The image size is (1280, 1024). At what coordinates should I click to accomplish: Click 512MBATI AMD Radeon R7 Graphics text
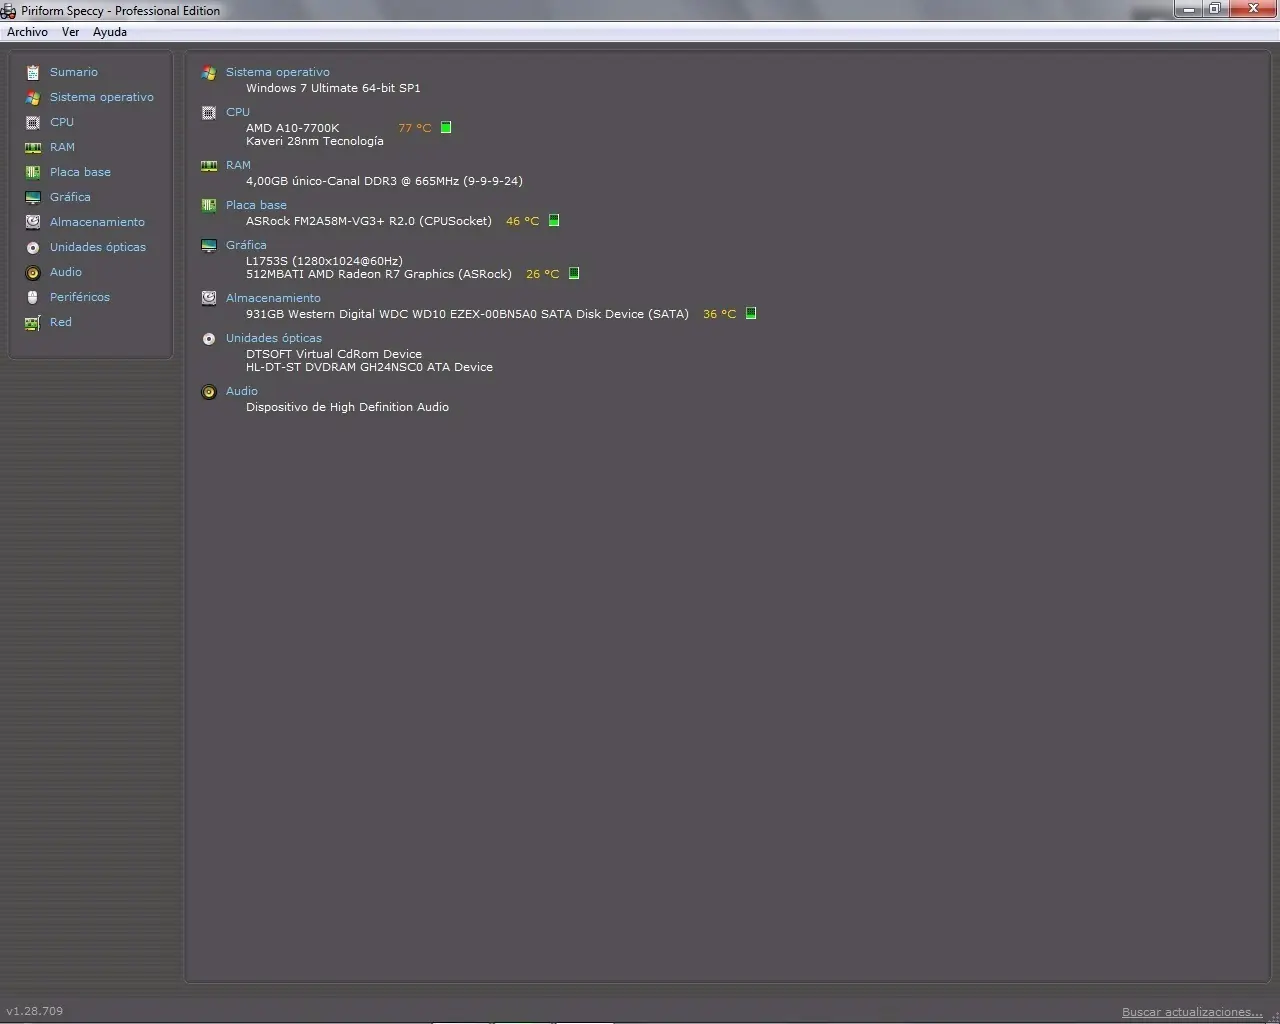(379, 274)
